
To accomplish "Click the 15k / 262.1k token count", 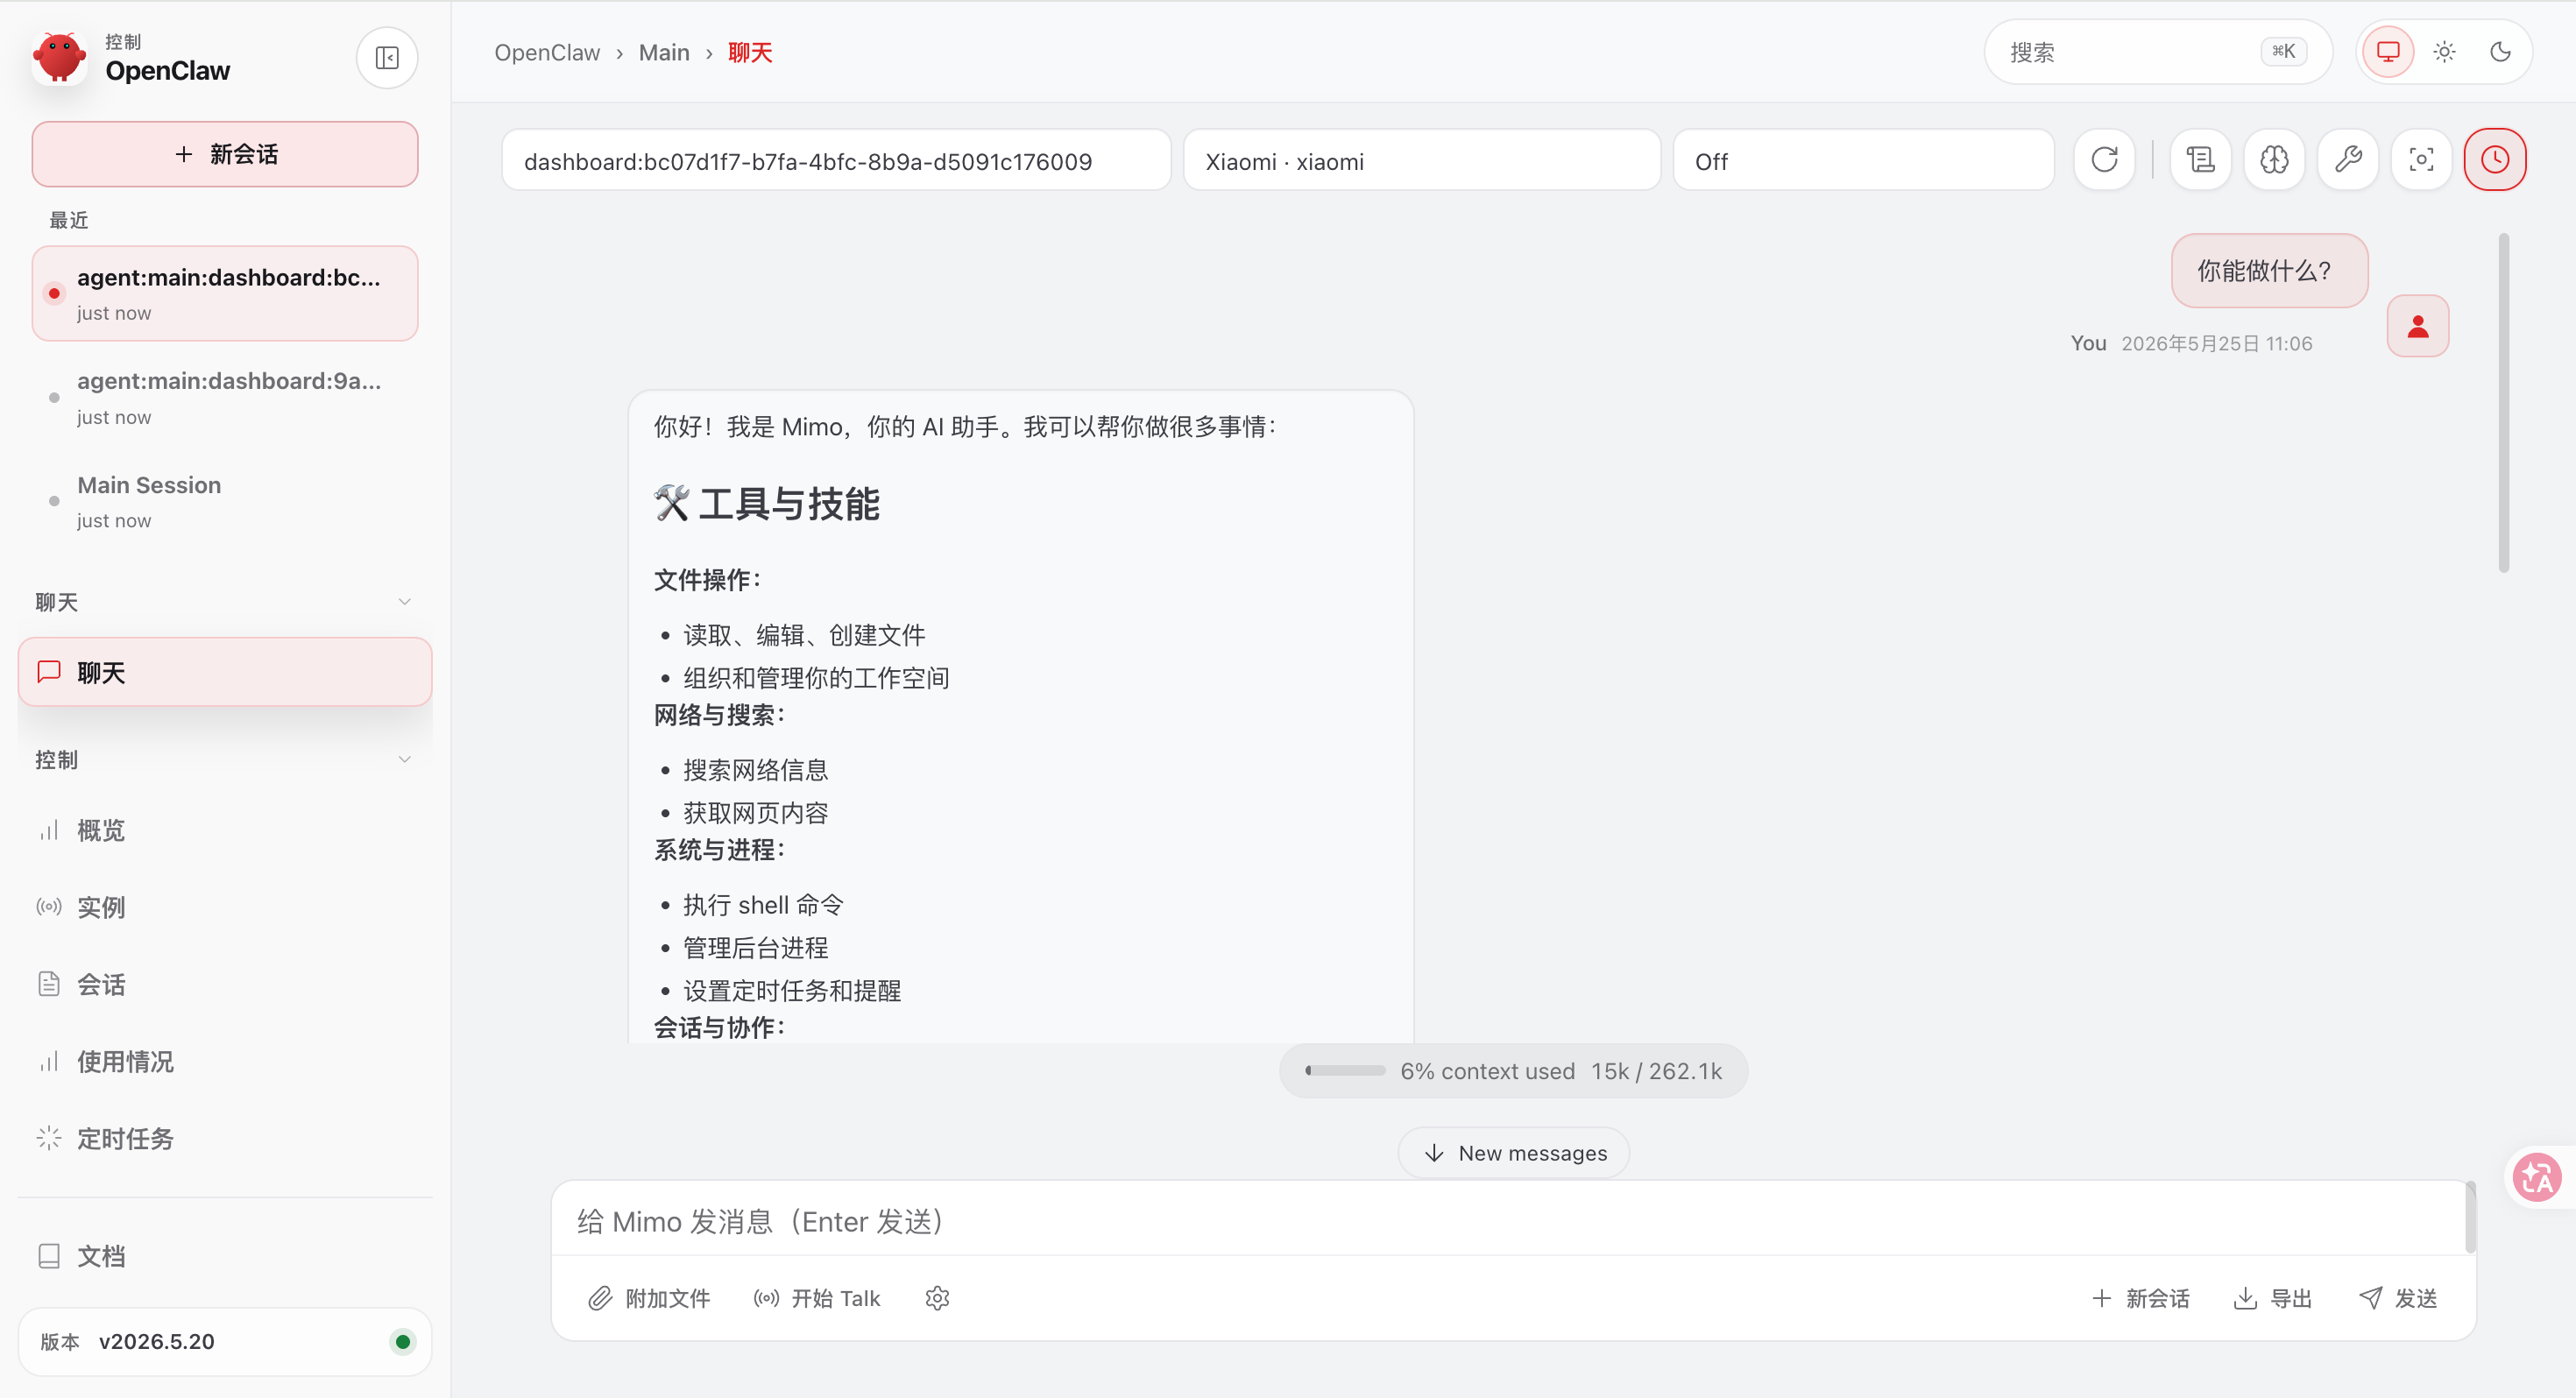I will [1656, 1071].
